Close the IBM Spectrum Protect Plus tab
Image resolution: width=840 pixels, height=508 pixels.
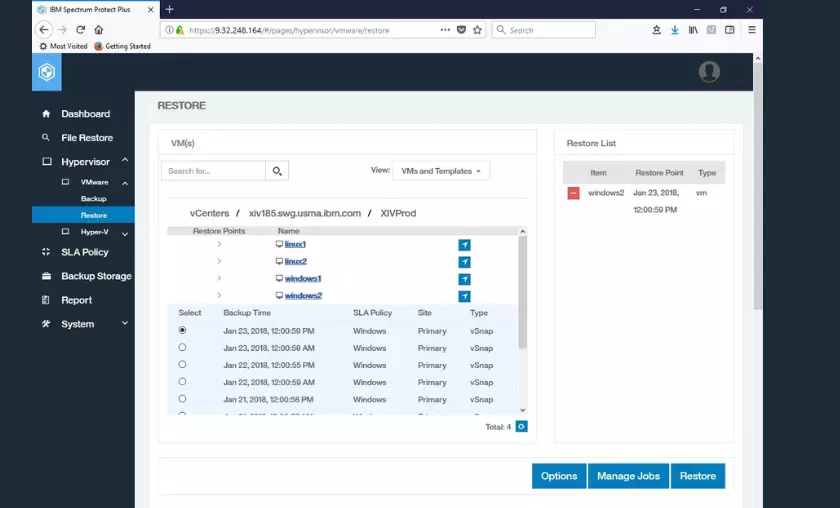[151, 10]
